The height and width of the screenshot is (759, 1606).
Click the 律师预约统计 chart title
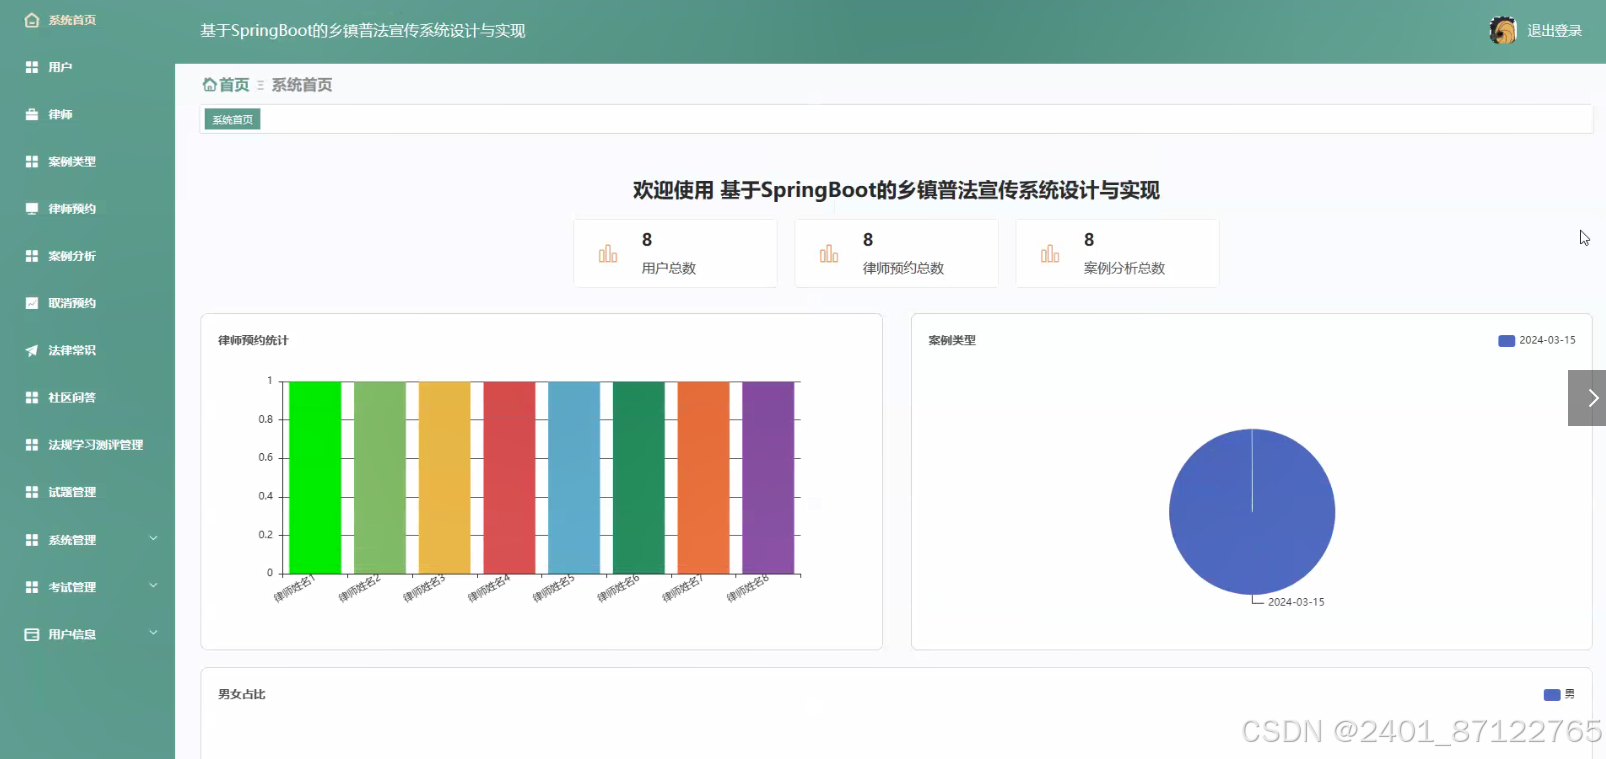pyautogui.click(x=253, y=340)
